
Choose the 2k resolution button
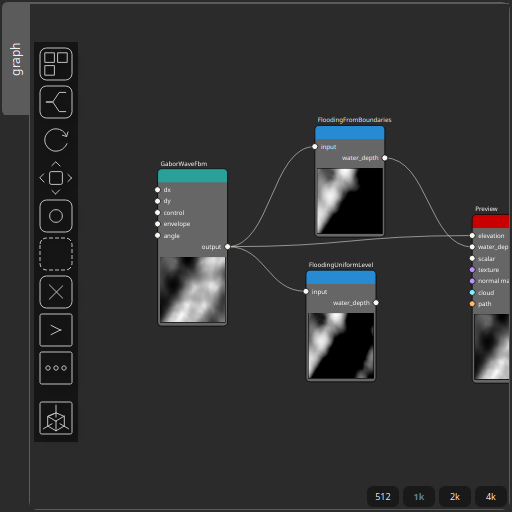point(455,497)
